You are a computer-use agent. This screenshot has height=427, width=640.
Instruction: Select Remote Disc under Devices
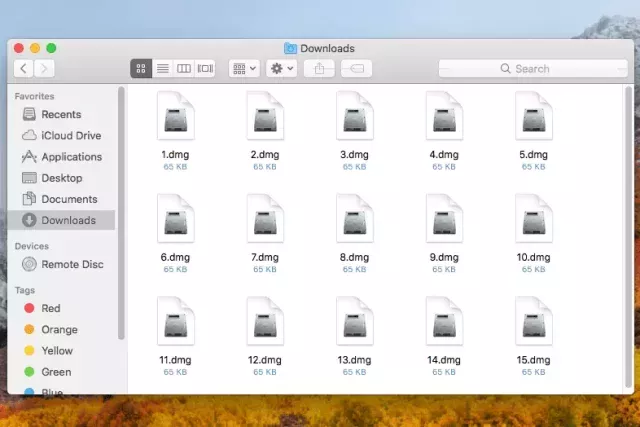coord(71,265)
